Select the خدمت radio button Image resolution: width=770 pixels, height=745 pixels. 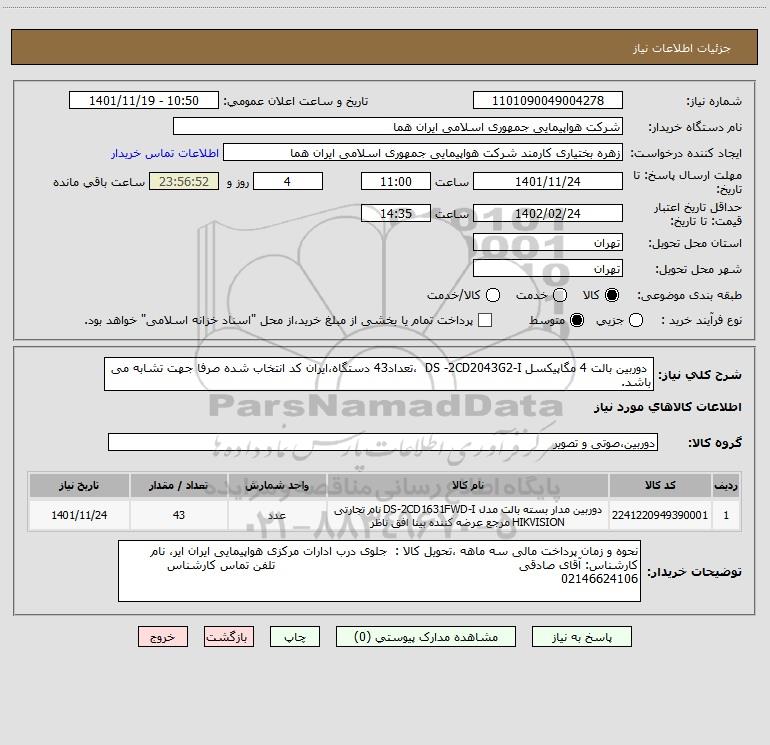[x=560, y=295]
